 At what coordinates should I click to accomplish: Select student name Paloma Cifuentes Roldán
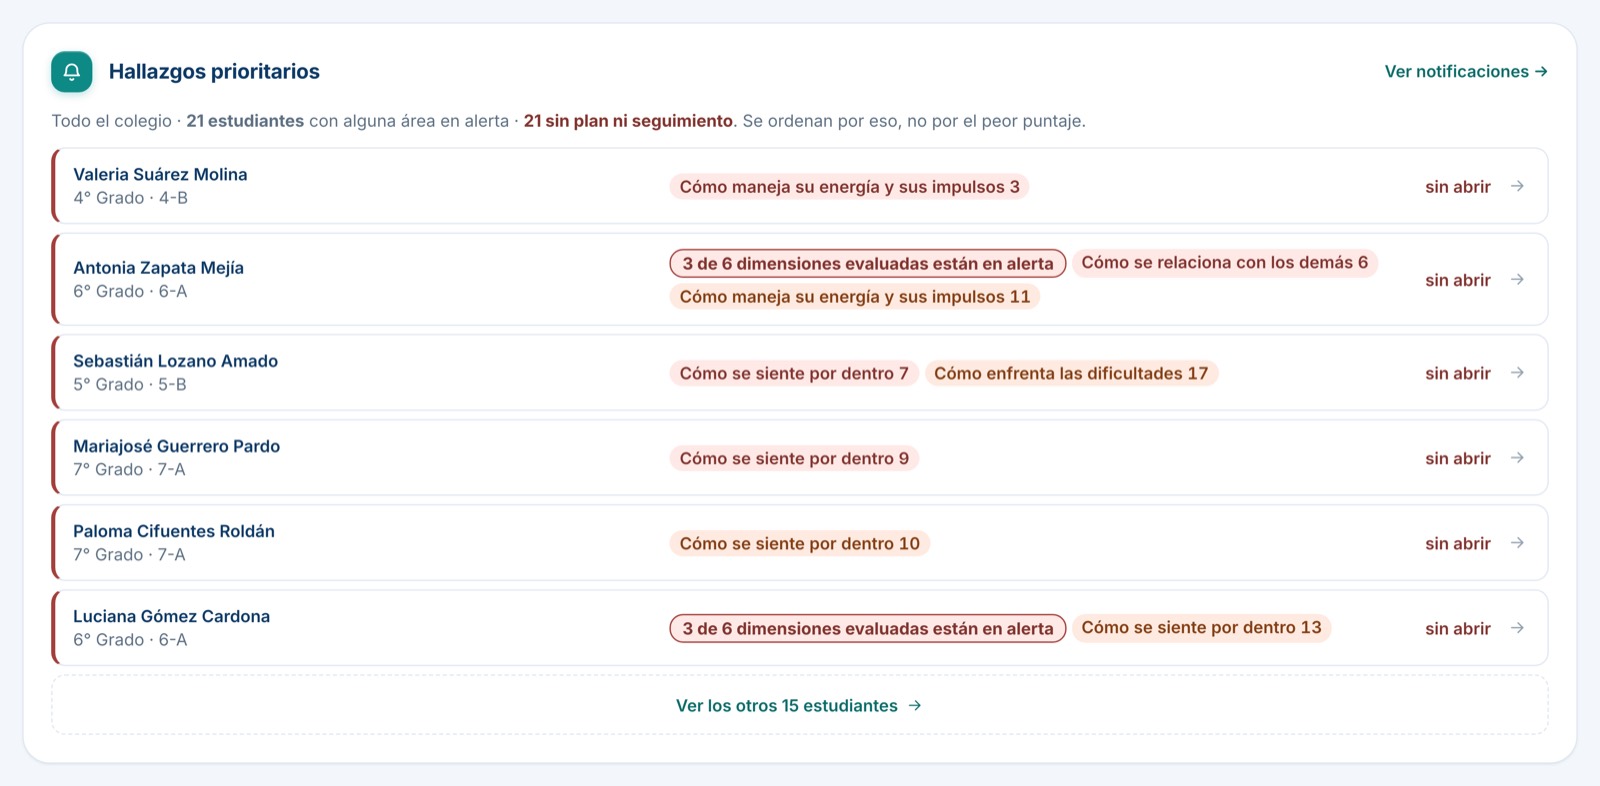174,531
